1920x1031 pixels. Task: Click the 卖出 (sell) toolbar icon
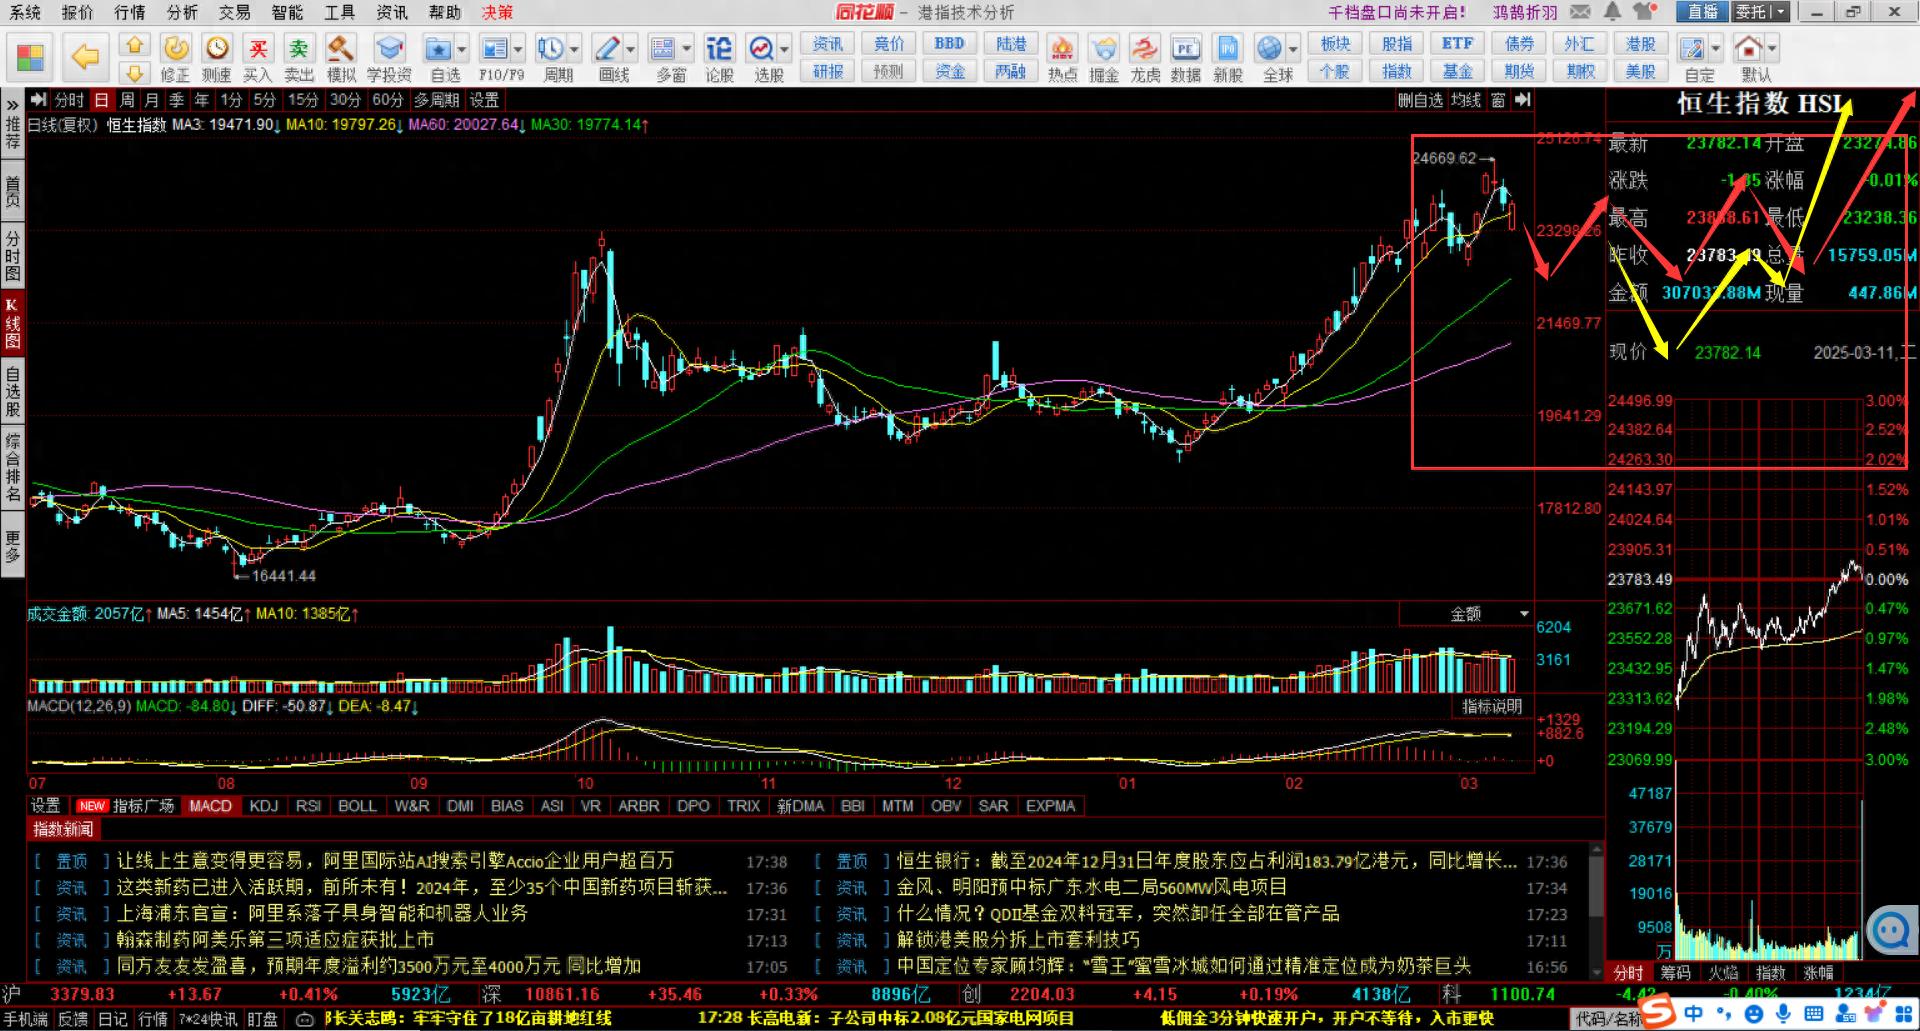tap(298, 57)
